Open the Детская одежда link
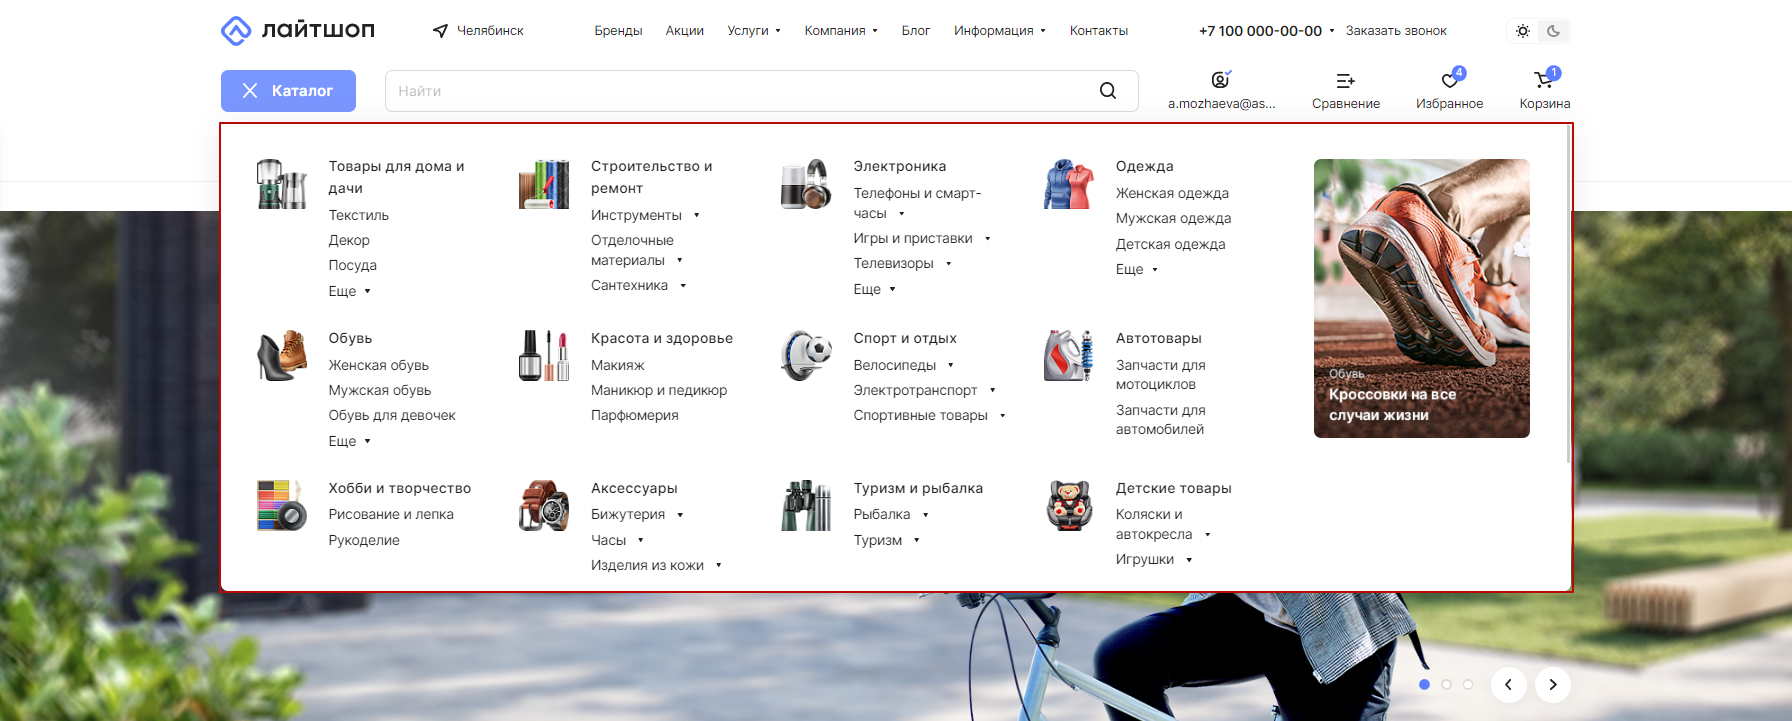This screenshot has width=1792, height=721. pyautogui.click(x=1170, y=244)
